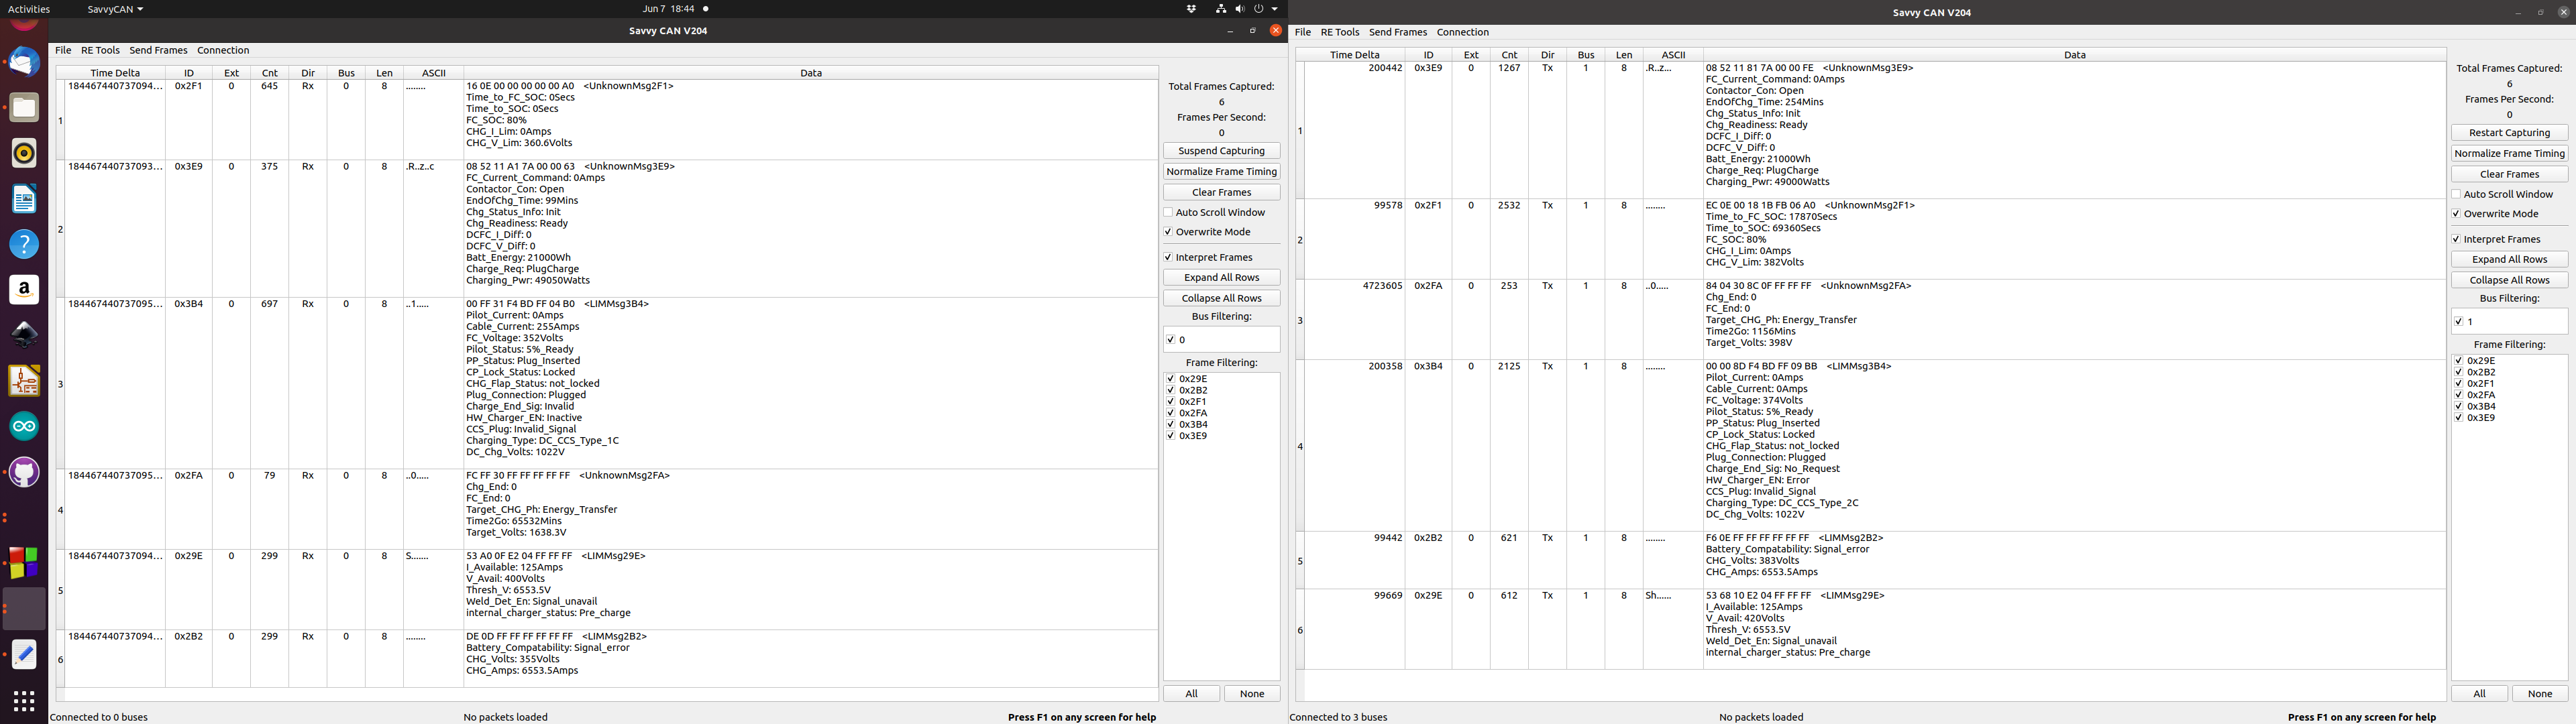Show applications grid at dock bottom
2576x724 pixels.
point(24,700)
